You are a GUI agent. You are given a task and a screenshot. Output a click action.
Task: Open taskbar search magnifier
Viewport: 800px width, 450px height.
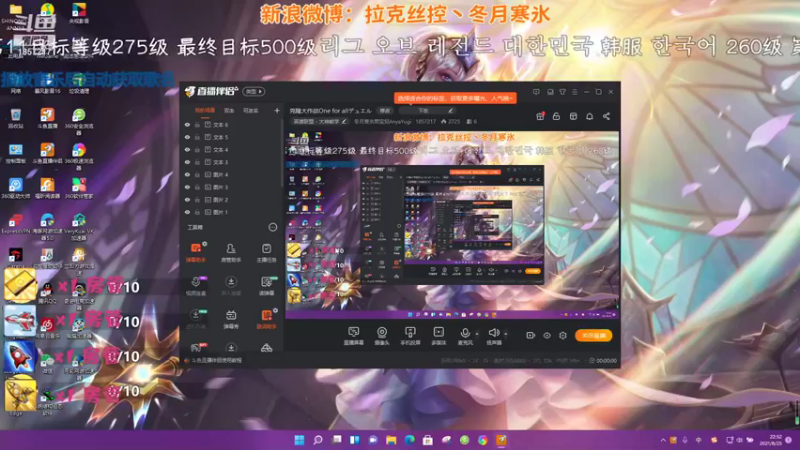click(x=318, y=440)
